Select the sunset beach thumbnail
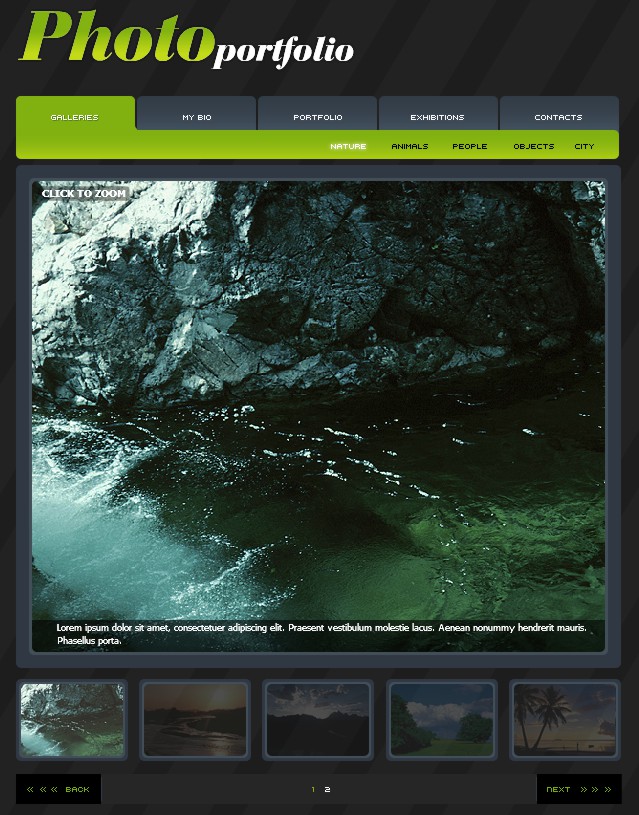 pos(195,720)
